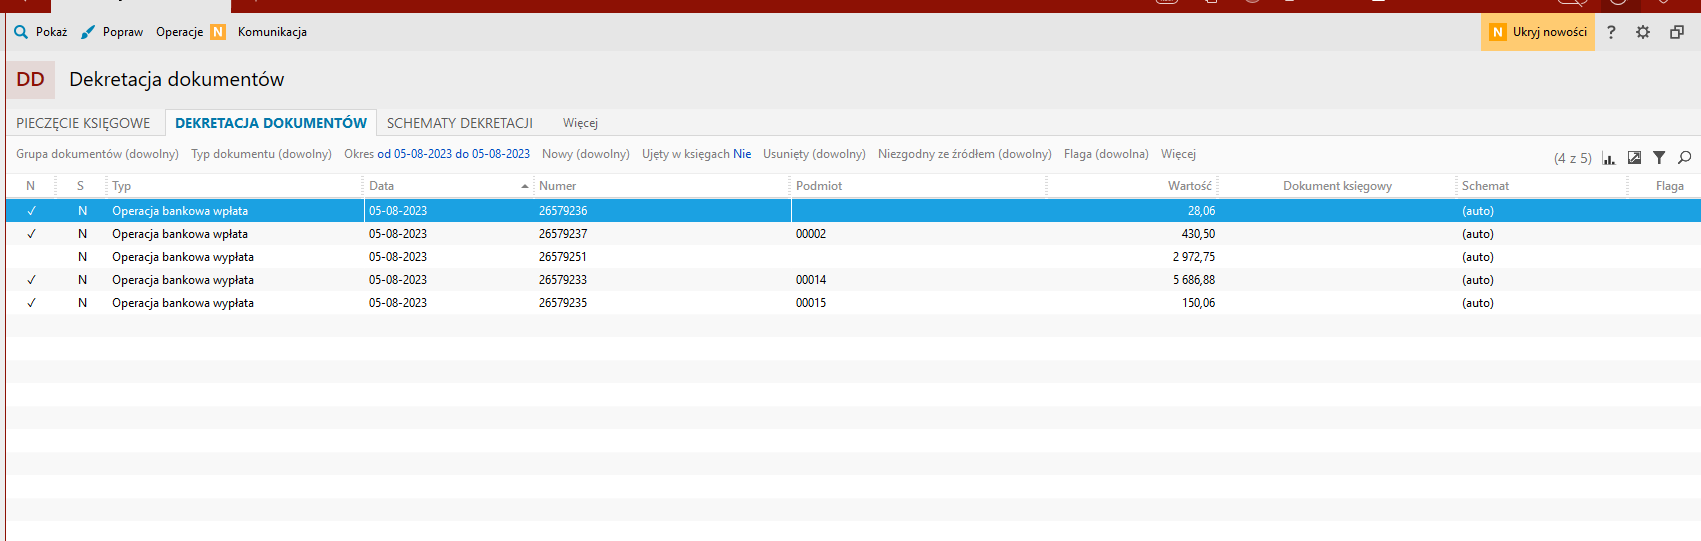The height and width of the screenshot is (541, 1701).
Task: Open the Komunikacja menu
Action: [272, 32]
